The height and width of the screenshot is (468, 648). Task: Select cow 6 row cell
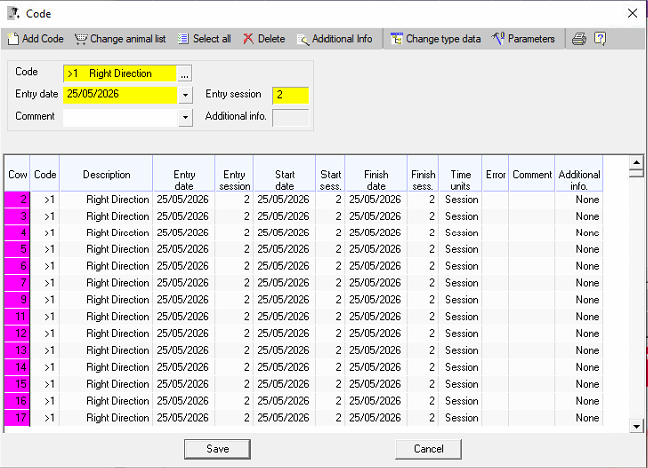17,266
